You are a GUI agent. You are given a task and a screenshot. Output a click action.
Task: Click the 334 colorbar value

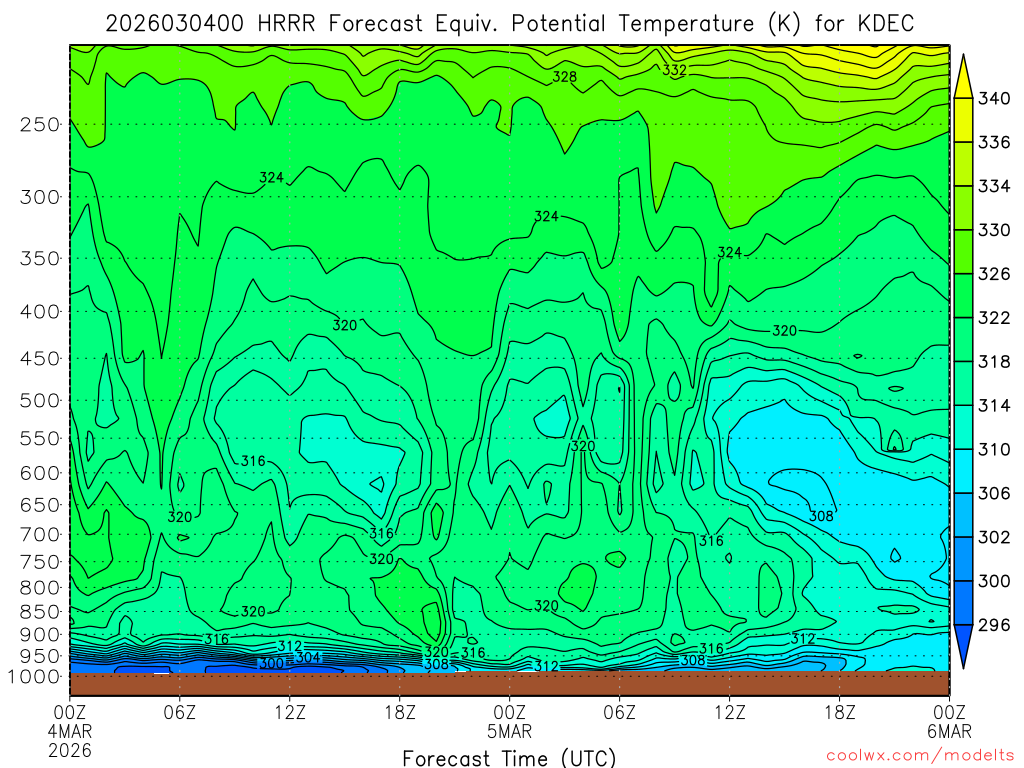(x=994, y=186)
